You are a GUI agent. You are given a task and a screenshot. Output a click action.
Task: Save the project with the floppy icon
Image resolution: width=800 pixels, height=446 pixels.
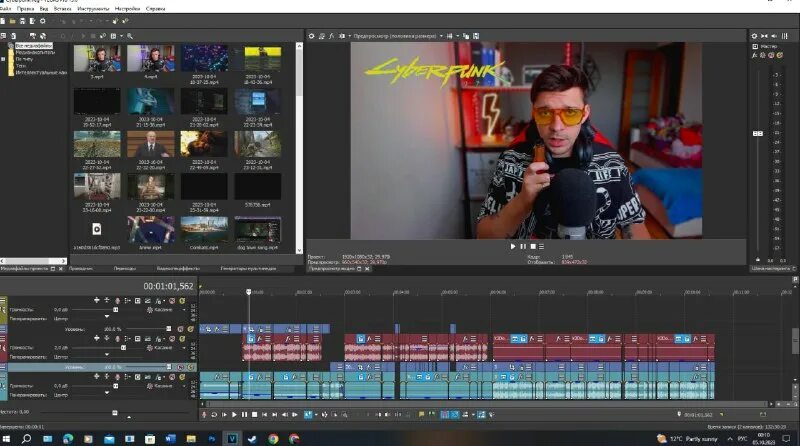[x=22, y=21]
